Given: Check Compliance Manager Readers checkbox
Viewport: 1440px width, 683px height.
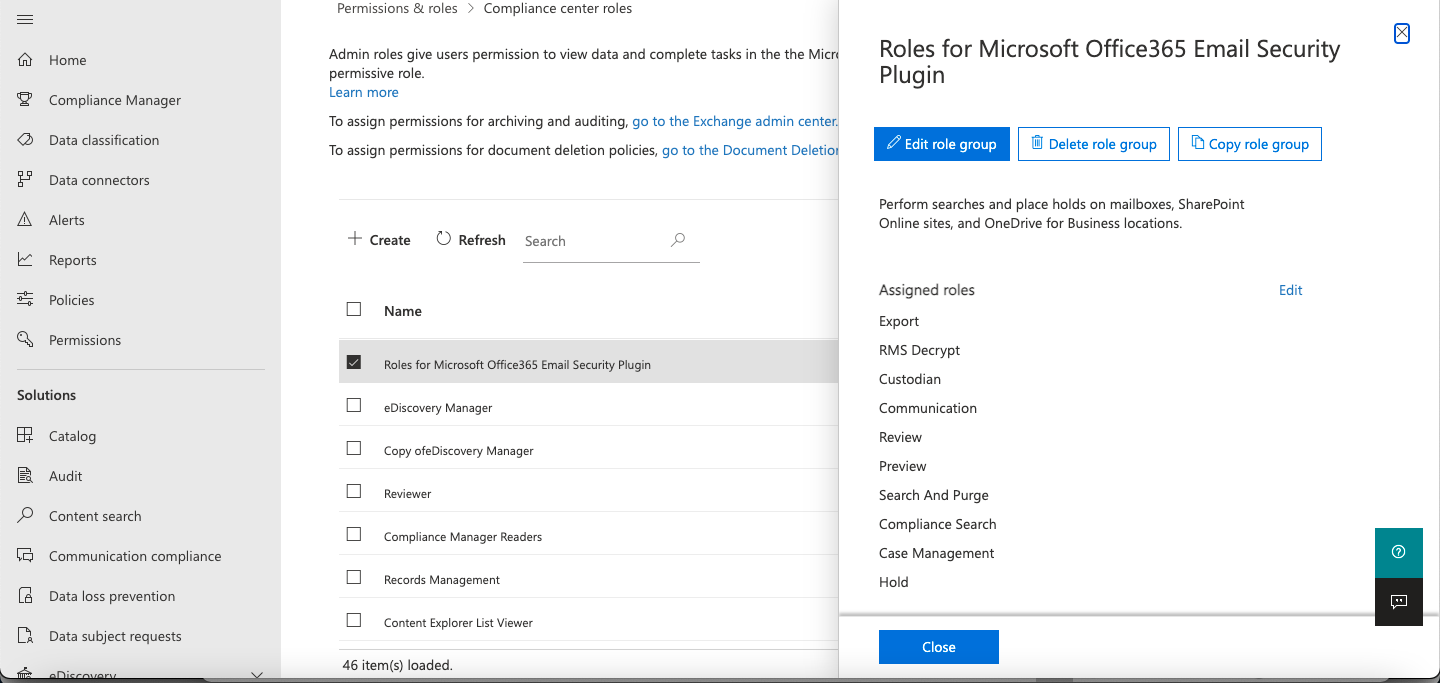Looking at the screenshot, I should click(x=354, y=535).
